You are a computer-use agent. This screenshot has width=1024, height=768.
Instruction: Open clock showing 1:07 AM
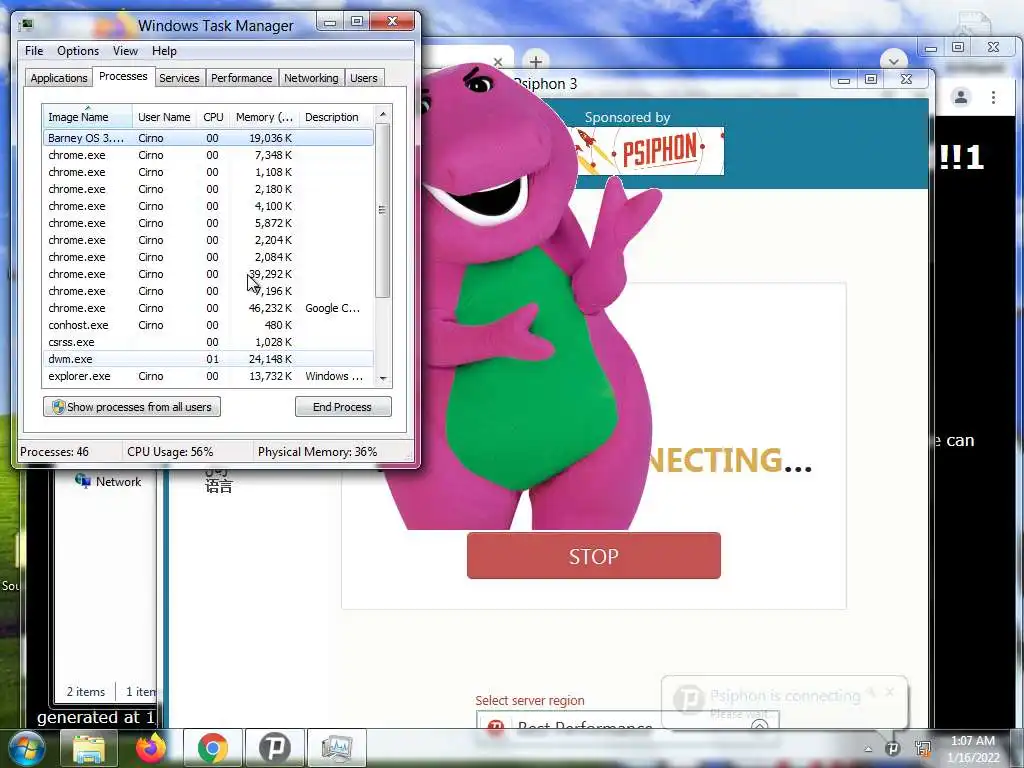point(974,749)
